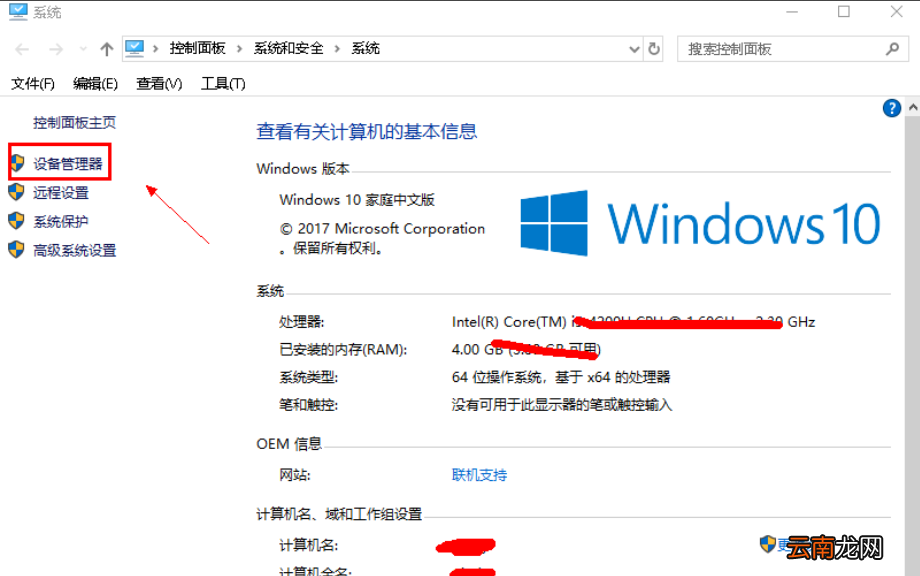
Task: Select 系统和安全 breadcrumb
Action: (288, 49)
